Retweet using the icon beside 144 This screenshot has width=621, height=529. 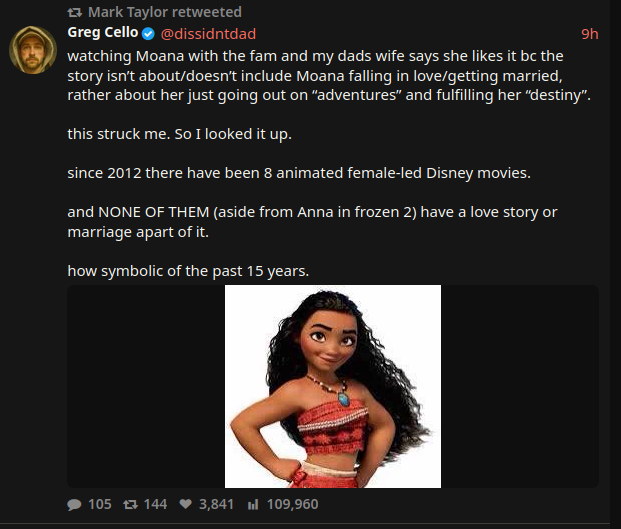point(130,504)
